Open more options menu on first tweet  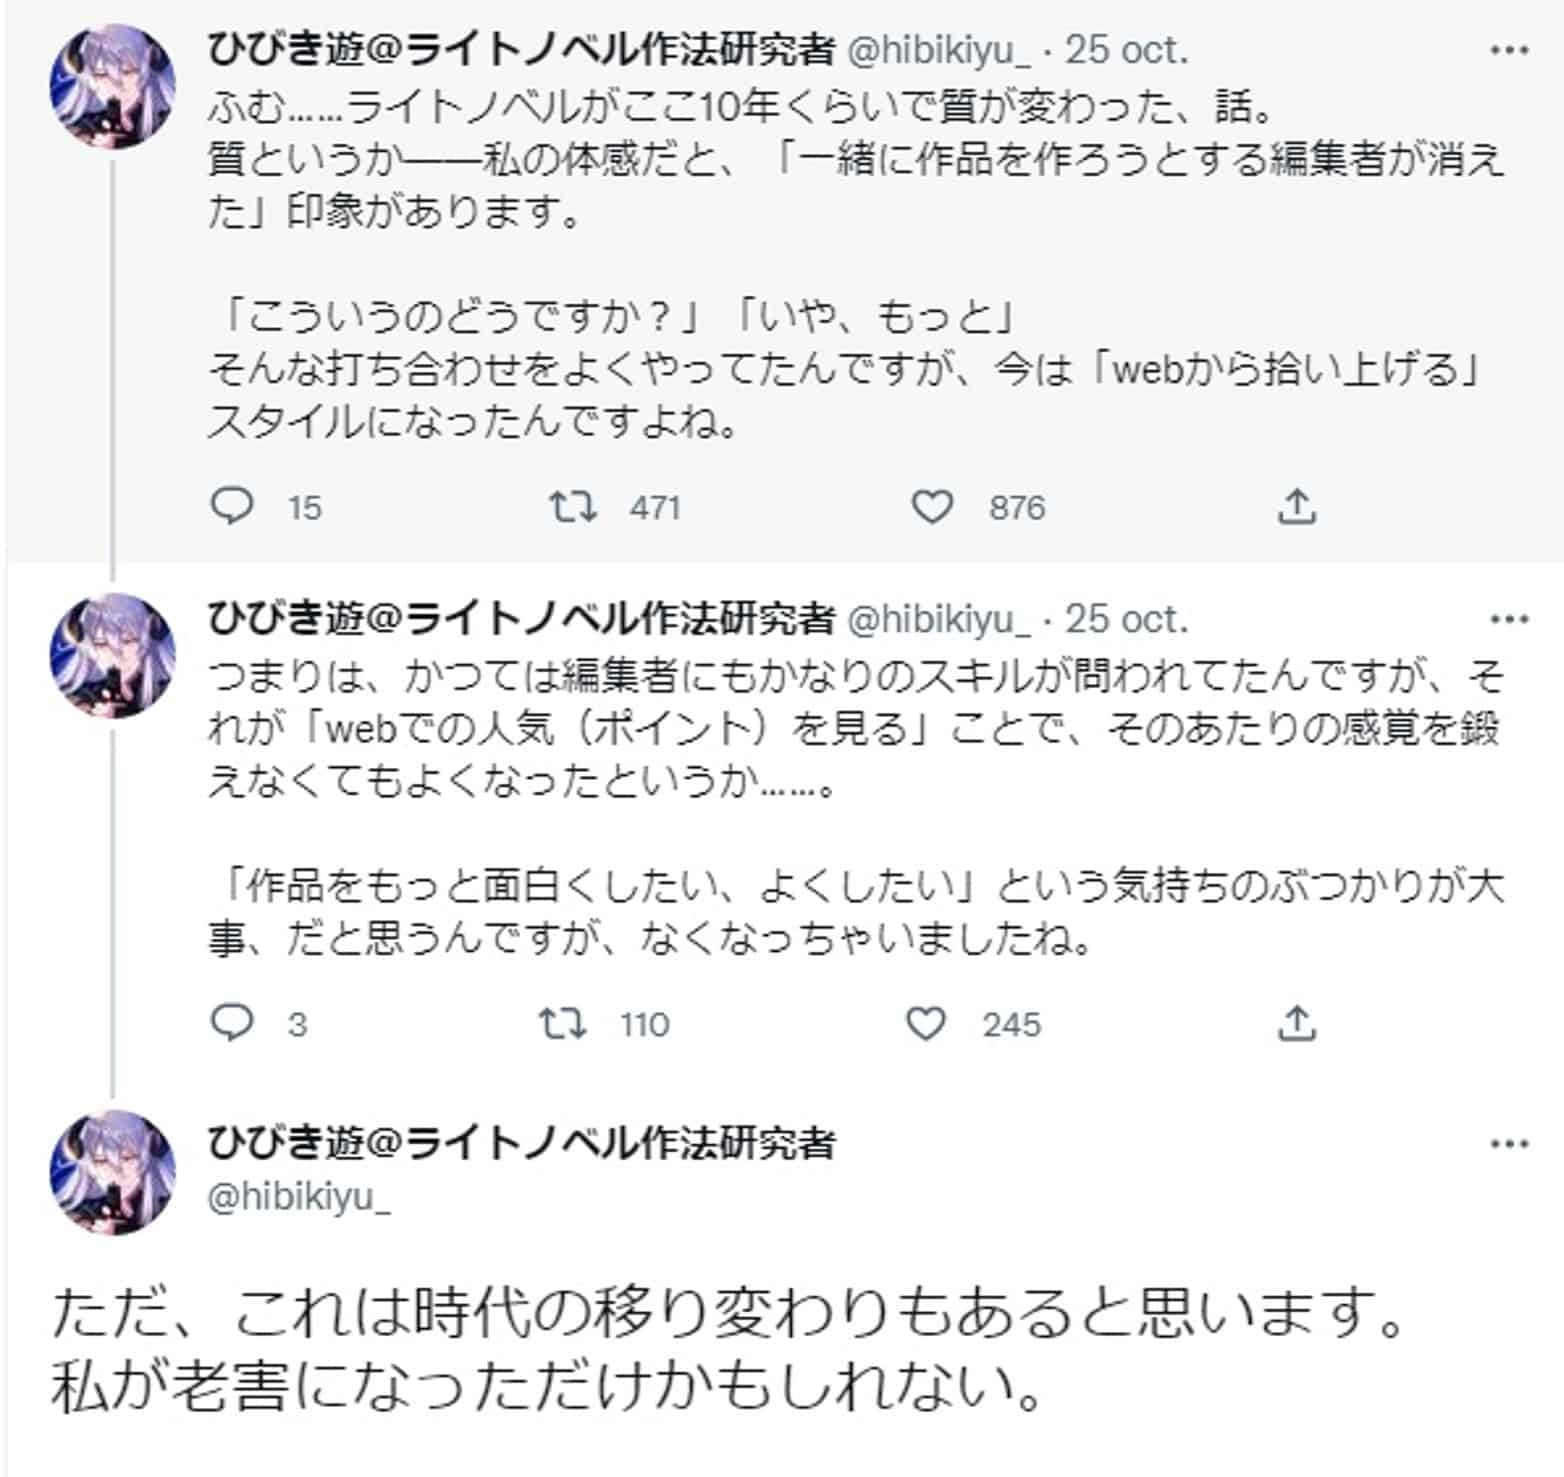coord(1509,51)
